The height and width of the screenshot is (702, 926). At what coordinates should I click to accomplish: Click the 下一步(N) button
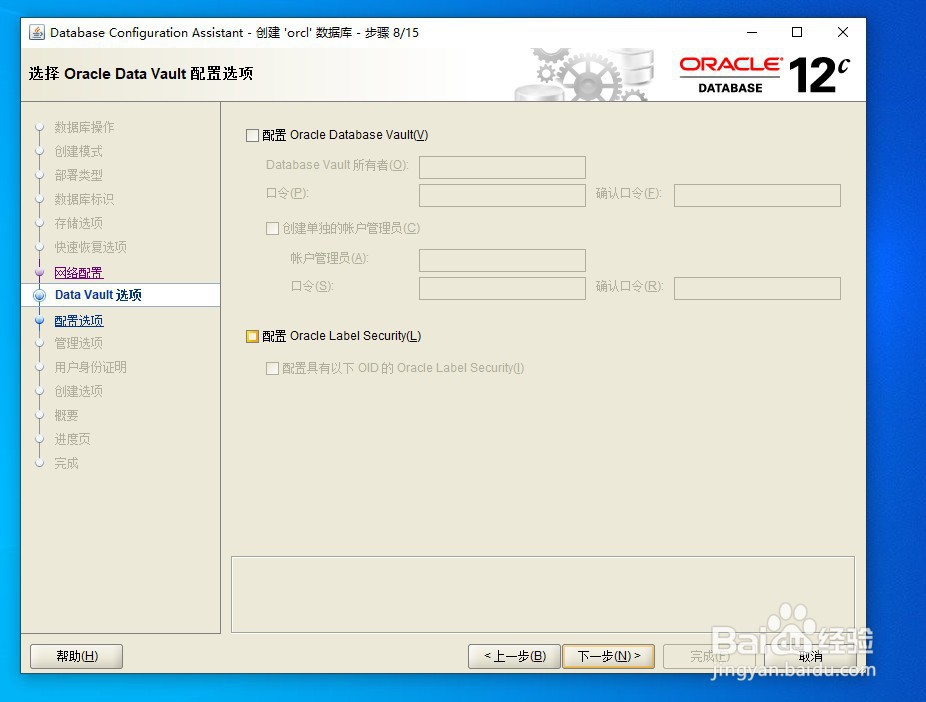coord(608,656)
